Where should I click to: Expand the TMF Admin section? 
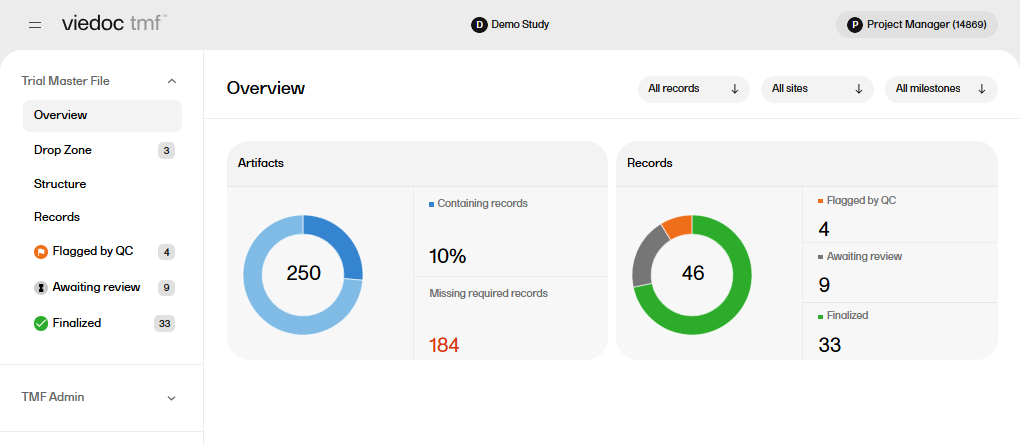coord(171,398)
